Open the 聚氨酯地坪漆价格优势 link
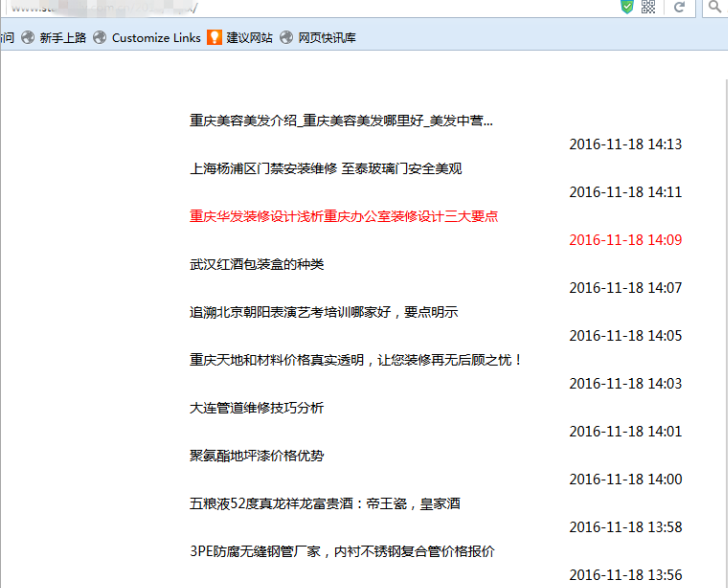 click(257, 456)
